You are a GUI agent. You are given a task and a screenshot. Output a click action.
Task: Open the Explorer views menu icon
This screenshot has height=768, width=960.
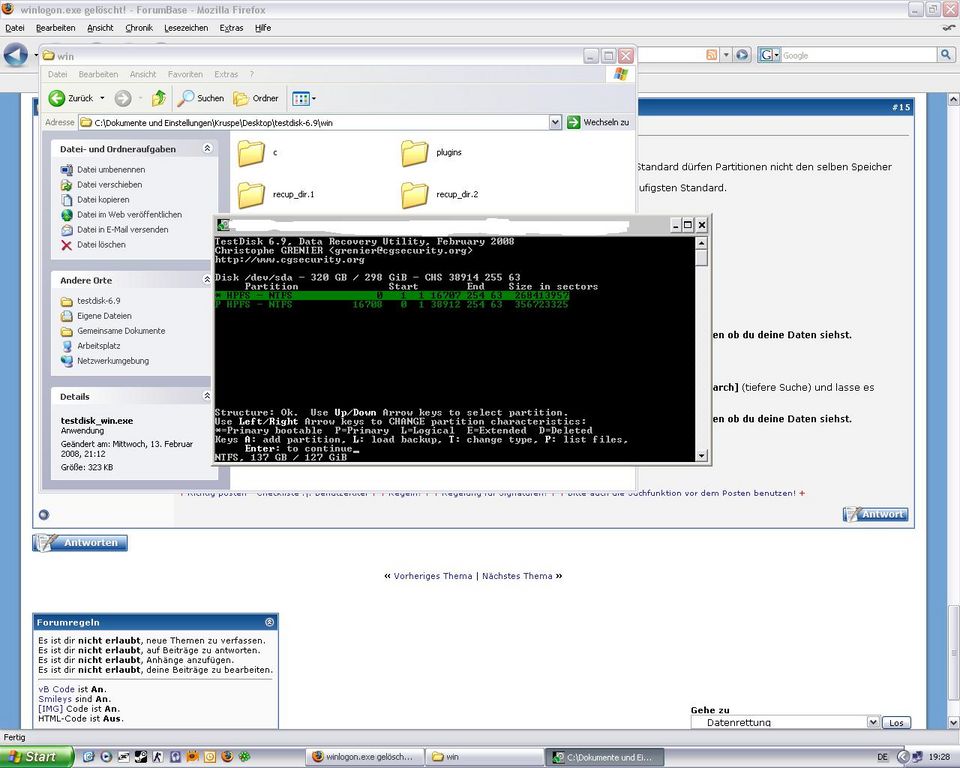[301, 99]
